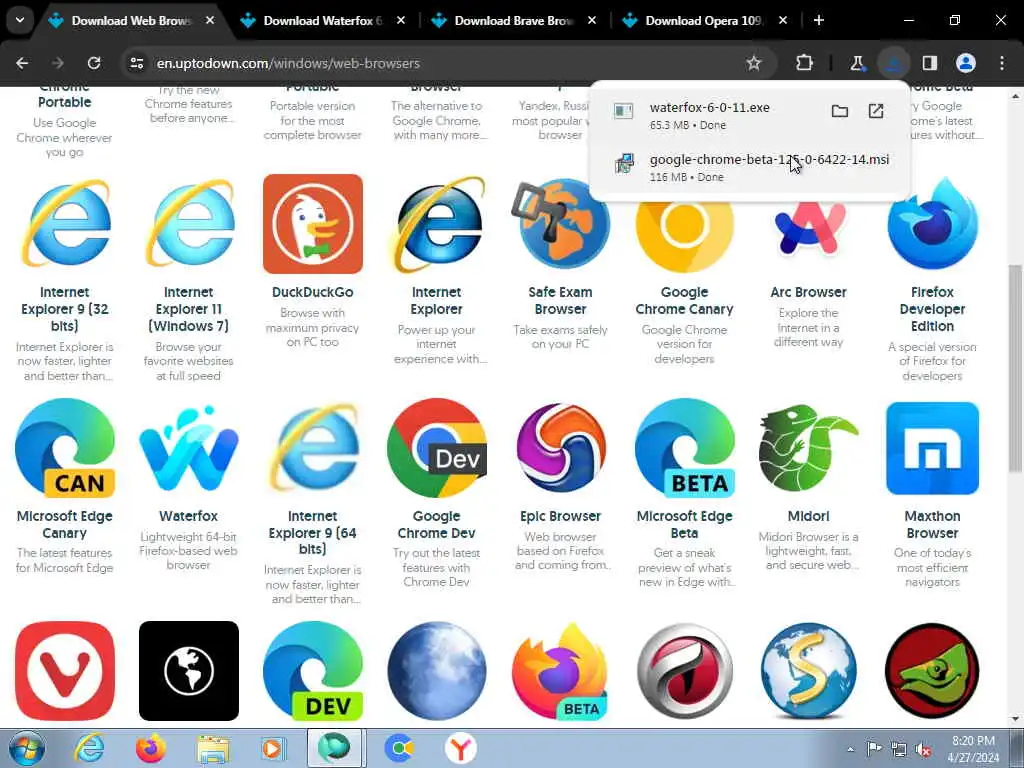Click the Waterfox browser icon
Image resolution: width=1024 pixels, height=768 pixels.
tap(189, 448)
